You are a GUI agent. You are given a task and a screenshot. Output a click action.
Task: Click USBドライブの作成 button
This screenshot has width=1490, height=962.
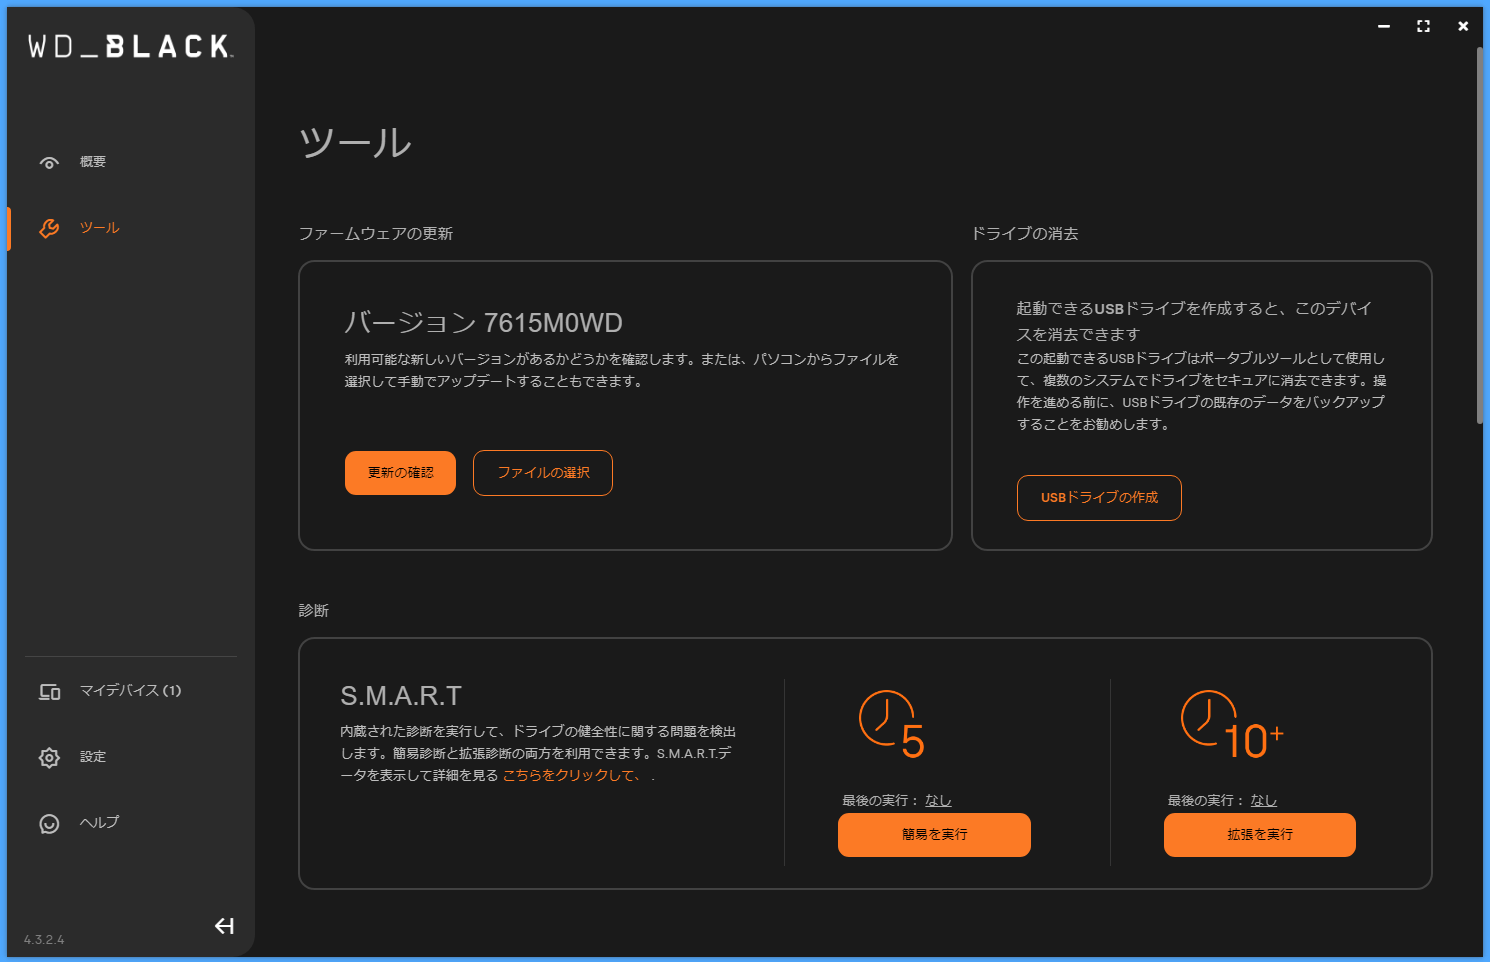pyautogui.click(x=1099, y=498)
